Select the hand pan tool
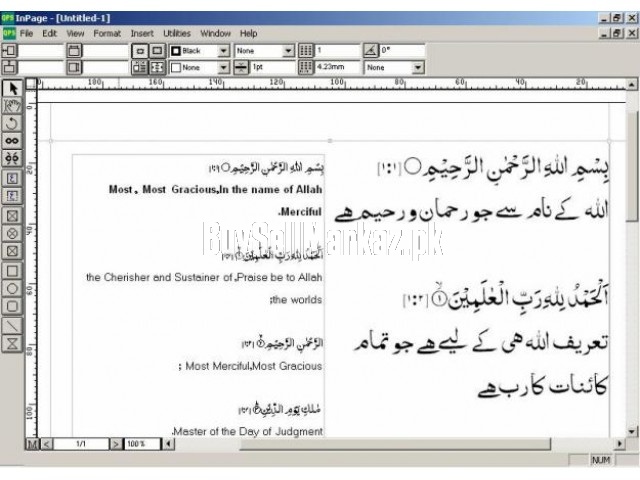640x480 pixels. [x=13, y=105]
